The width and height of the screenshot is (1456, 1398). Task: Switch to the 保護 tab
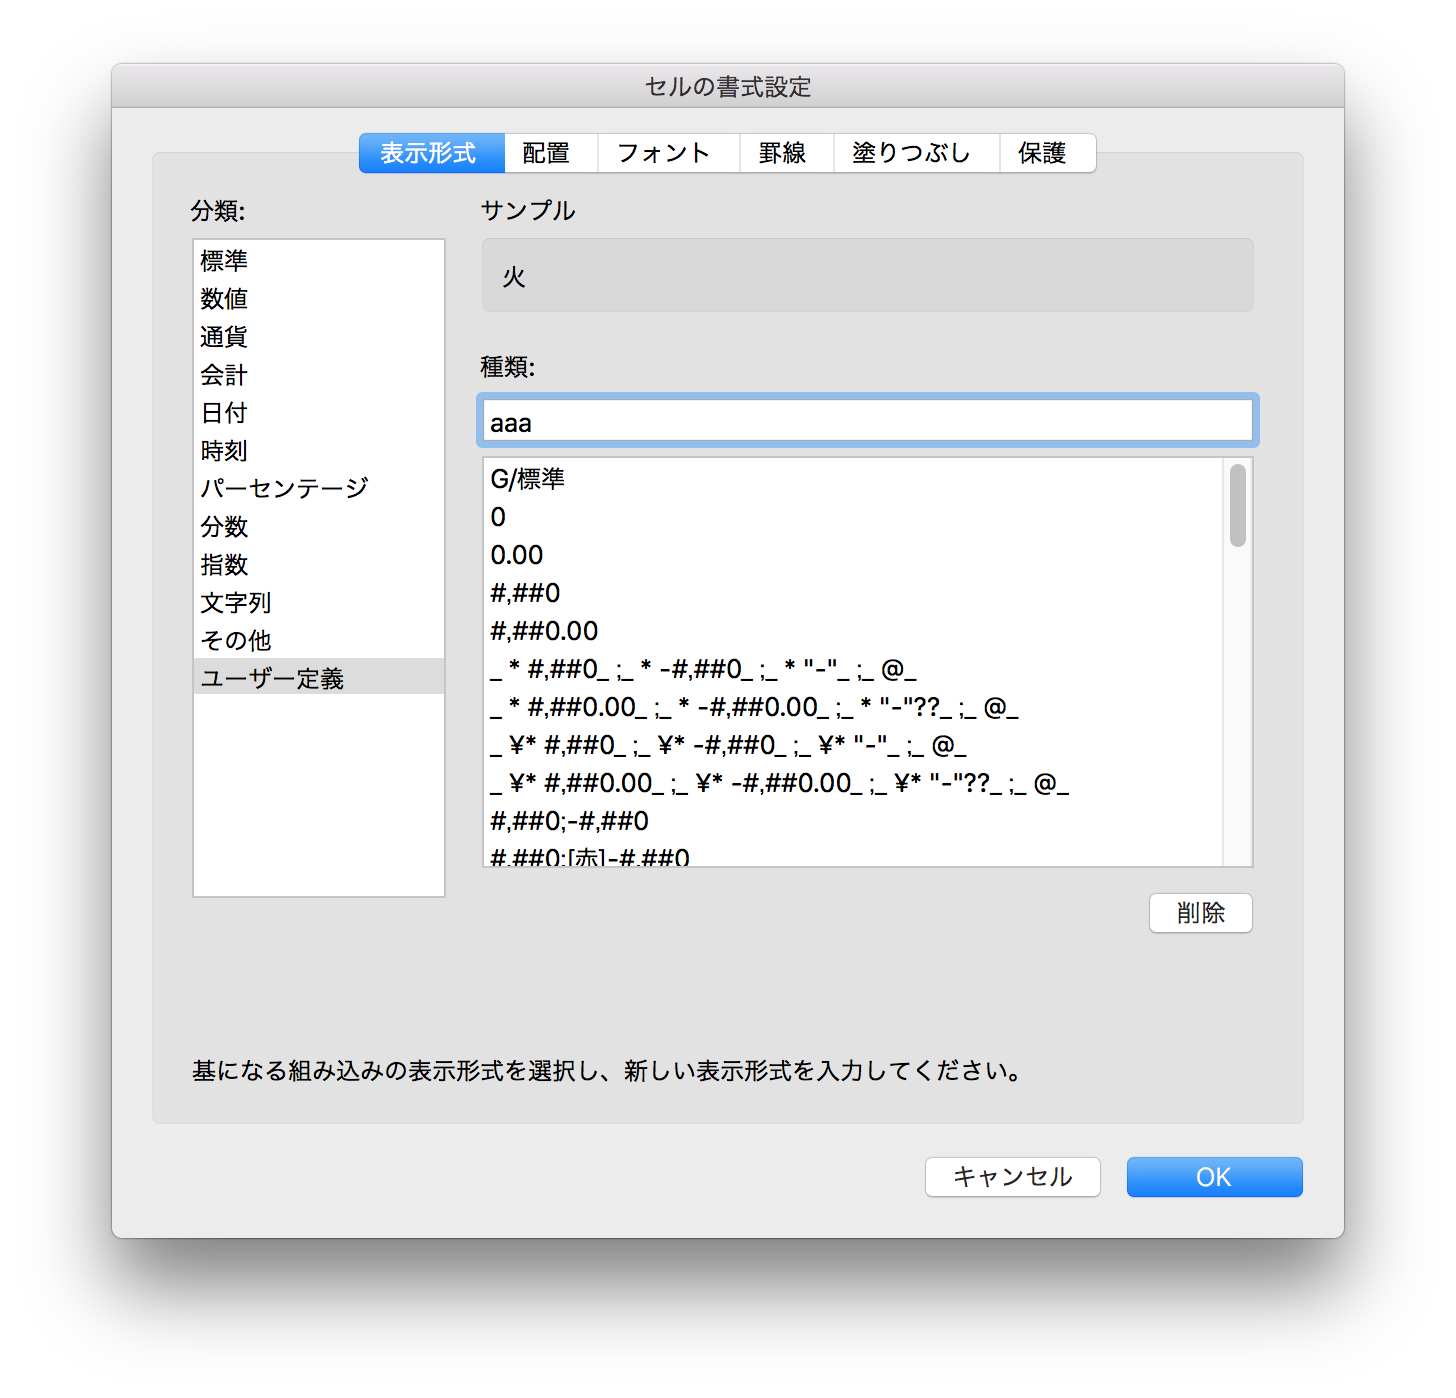coord(1045,153)
